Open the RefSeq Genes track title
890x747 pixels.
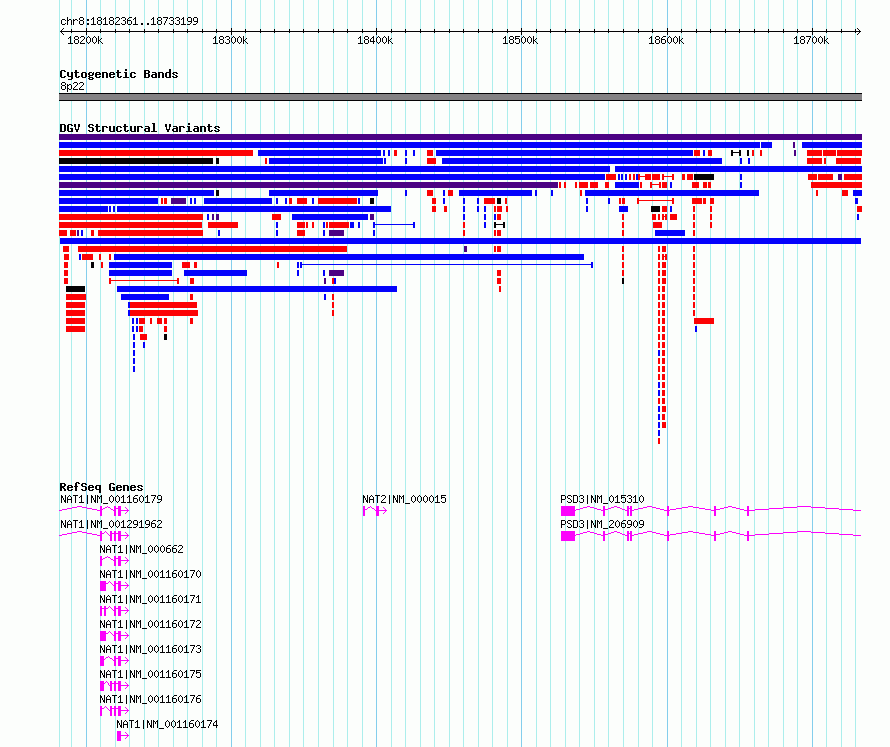pyautogui.click(x=101, y=487)
